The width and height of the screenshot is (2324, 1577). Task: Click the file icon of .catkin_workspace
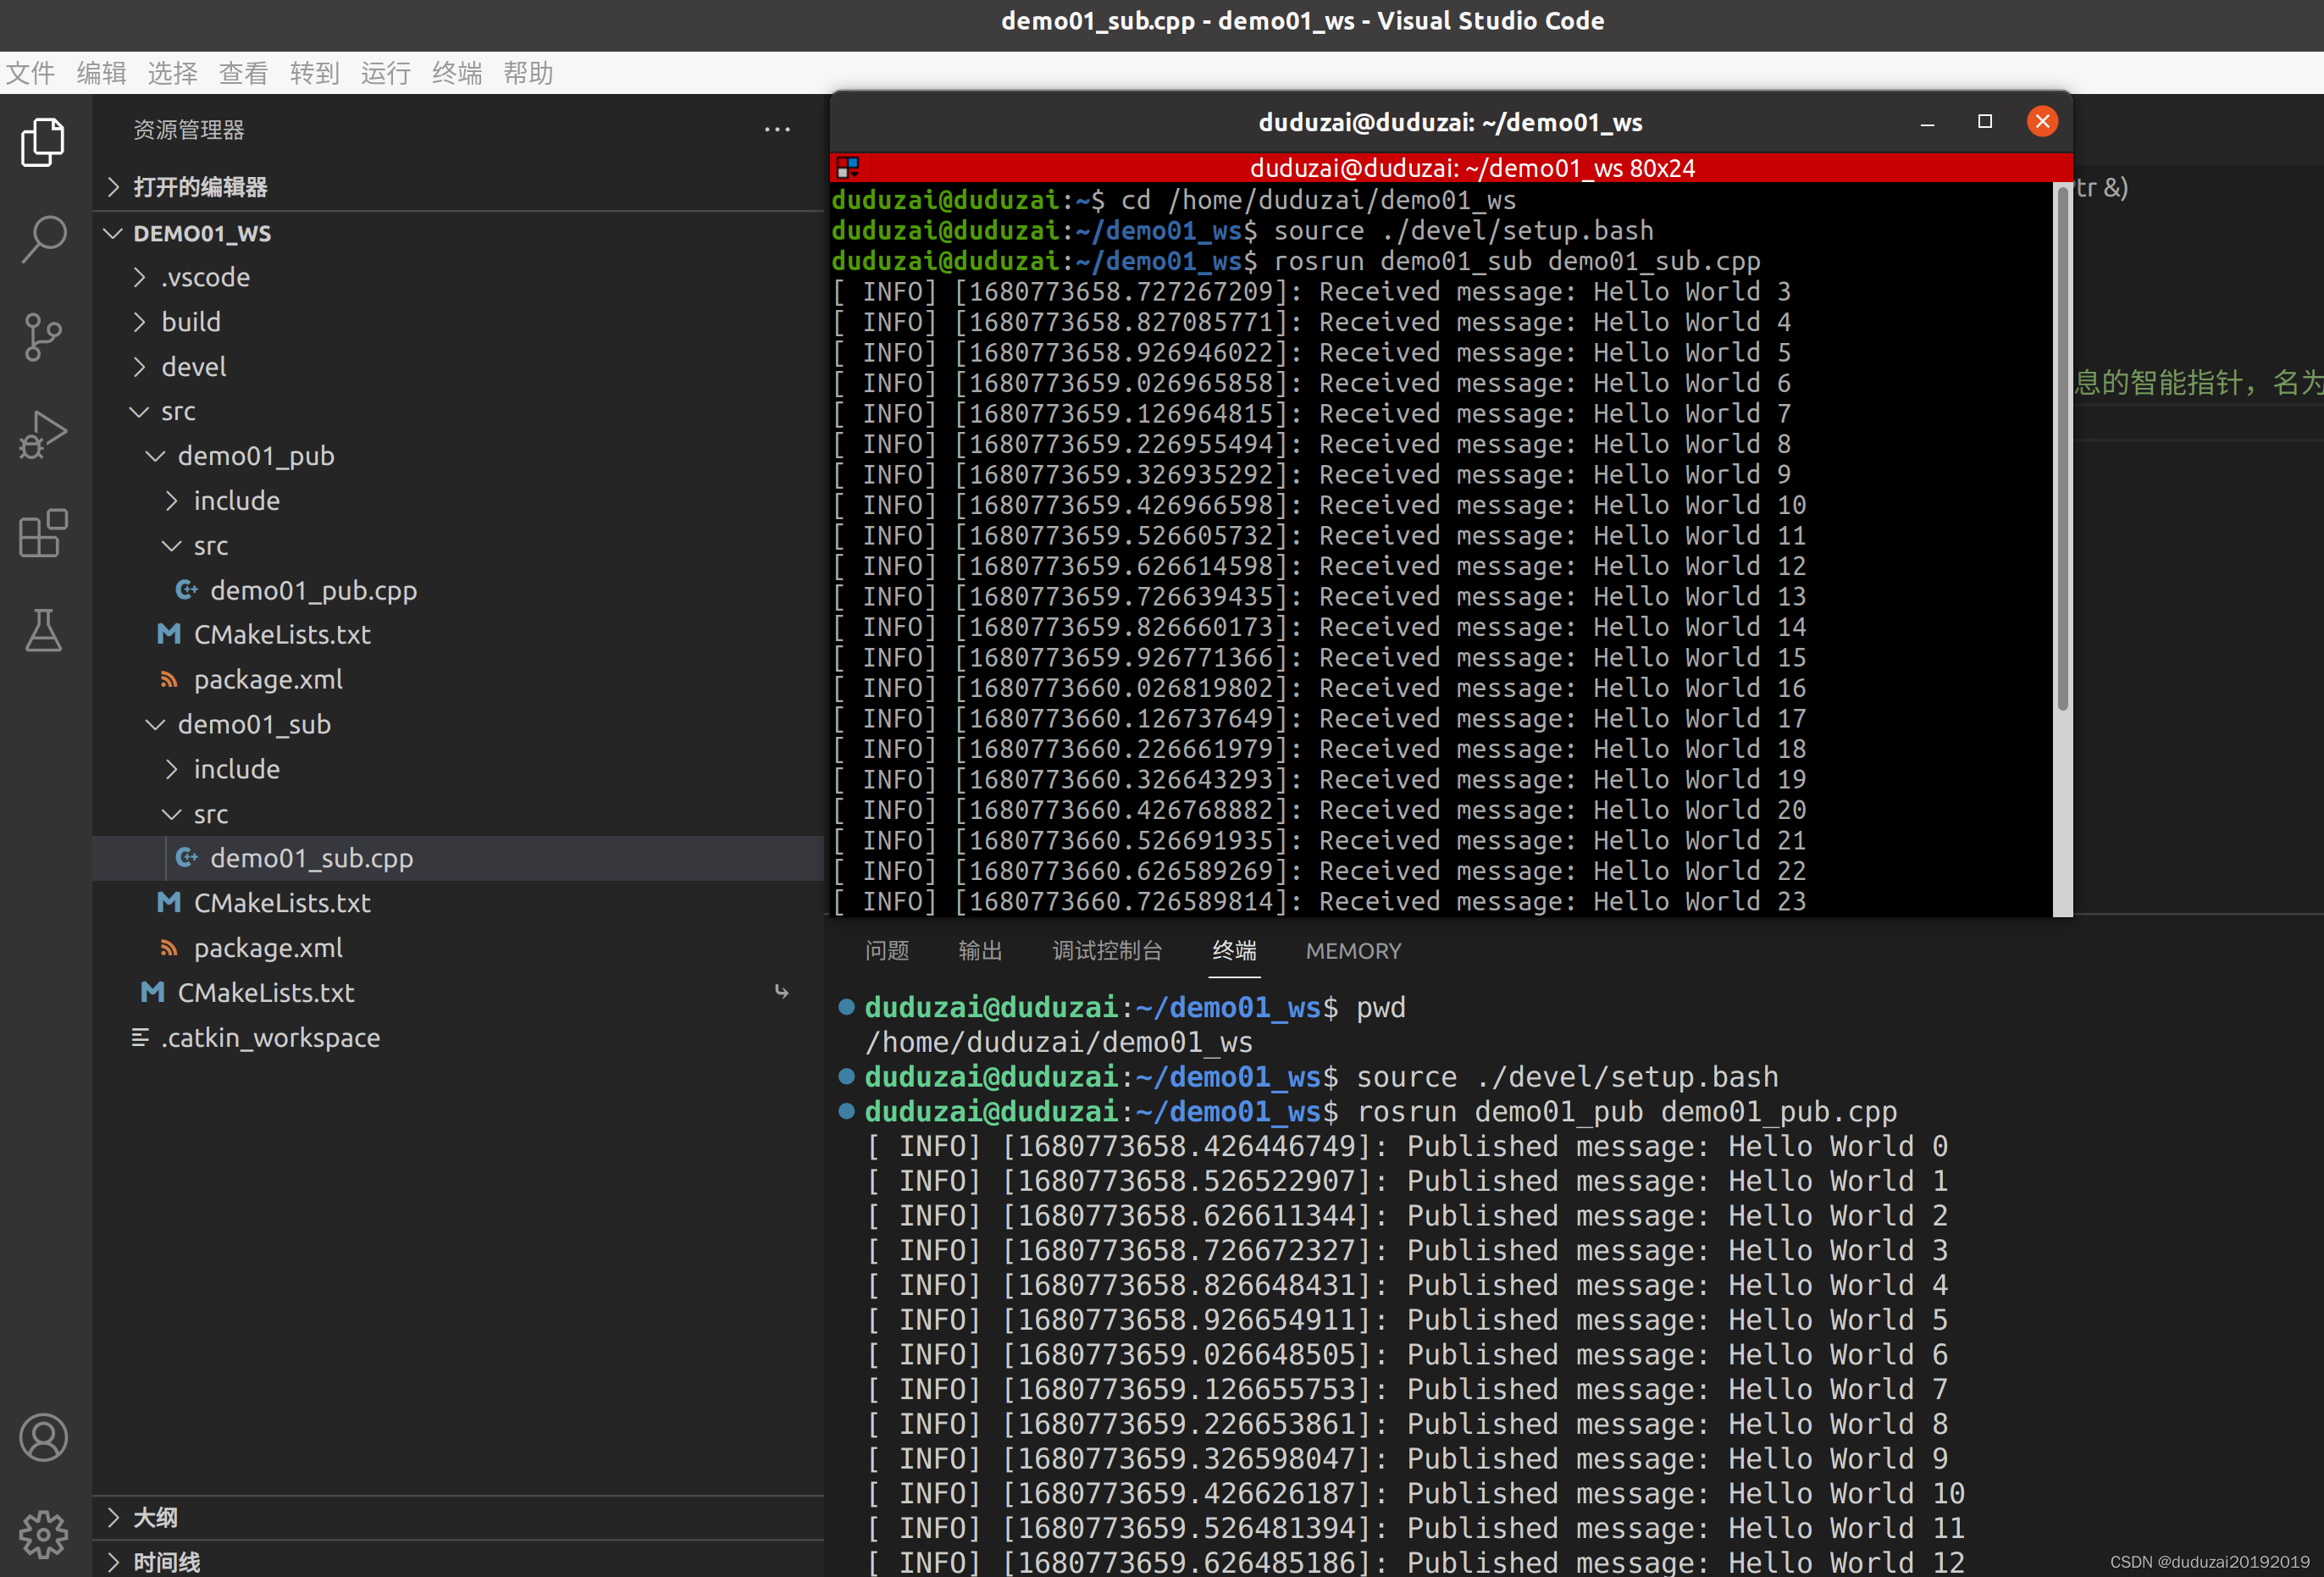point(140,1038)
